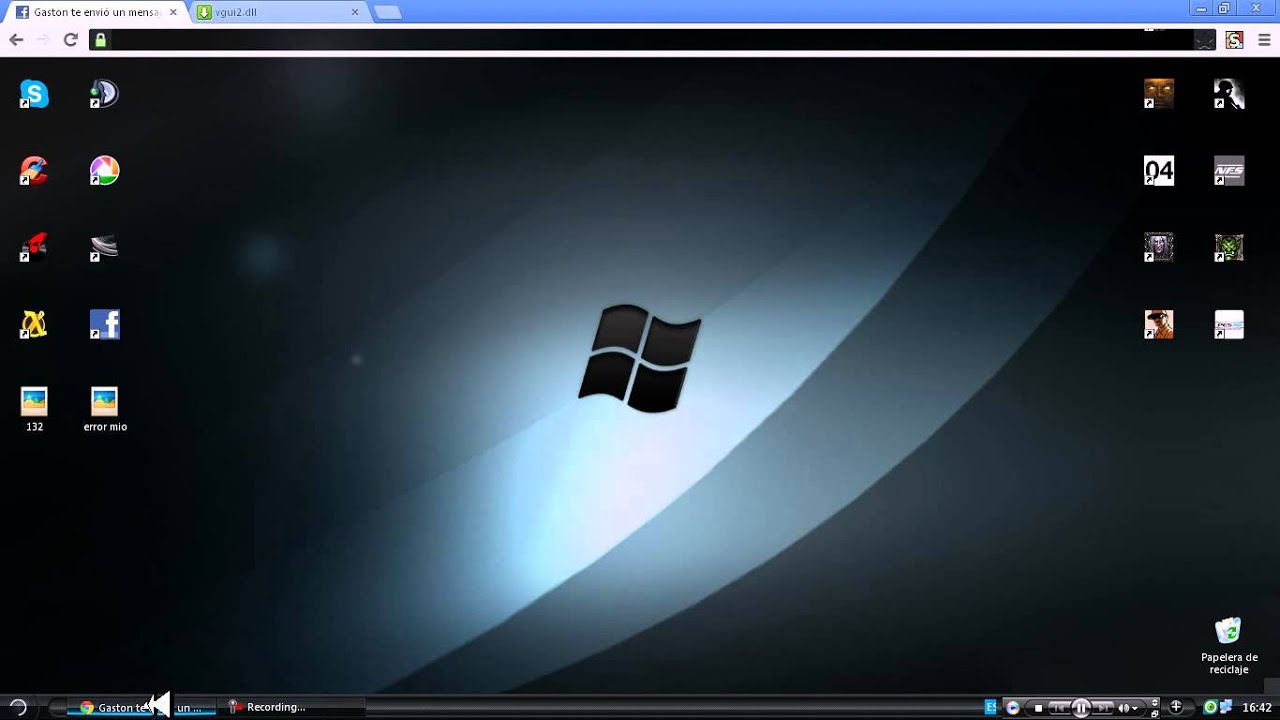This screenshot has width=1280, height=720.
Task: Open the network tray icon
Action: coord(1226,707)
